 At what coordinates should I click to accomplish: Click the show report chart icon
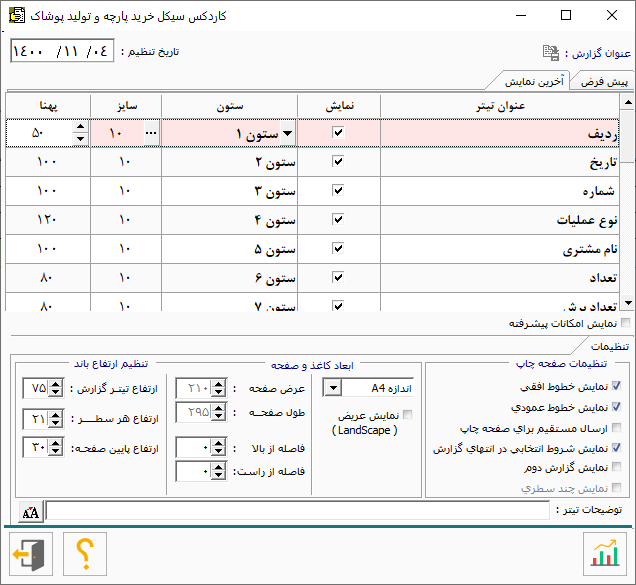[604, 554]
